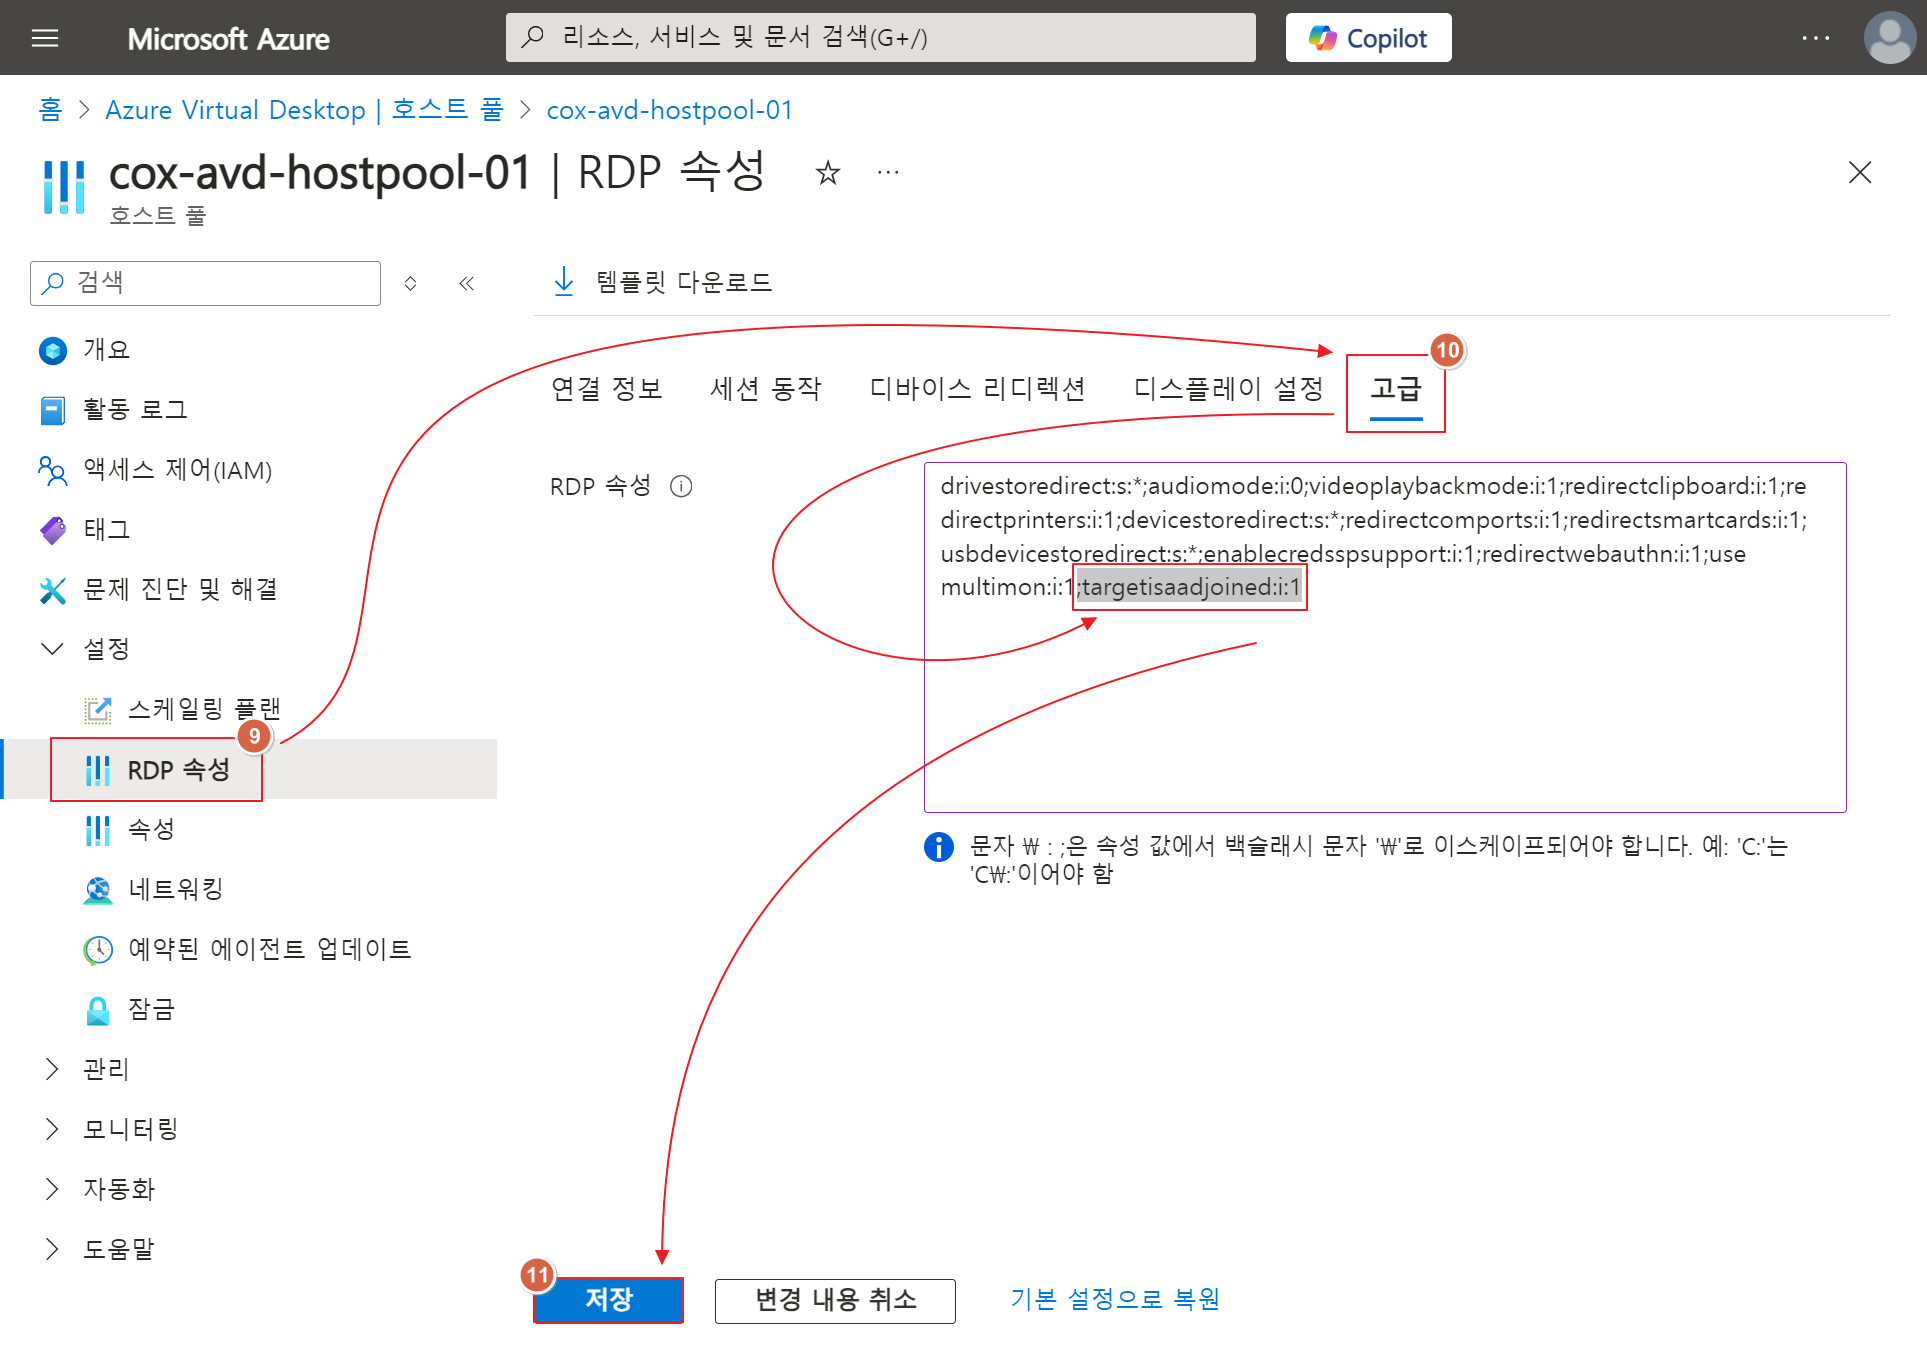Image resolution: width=1927 pixels, height=1360 pixels.
Task: Favorite this page with the star icon
Action: click(x=828, y=173)
